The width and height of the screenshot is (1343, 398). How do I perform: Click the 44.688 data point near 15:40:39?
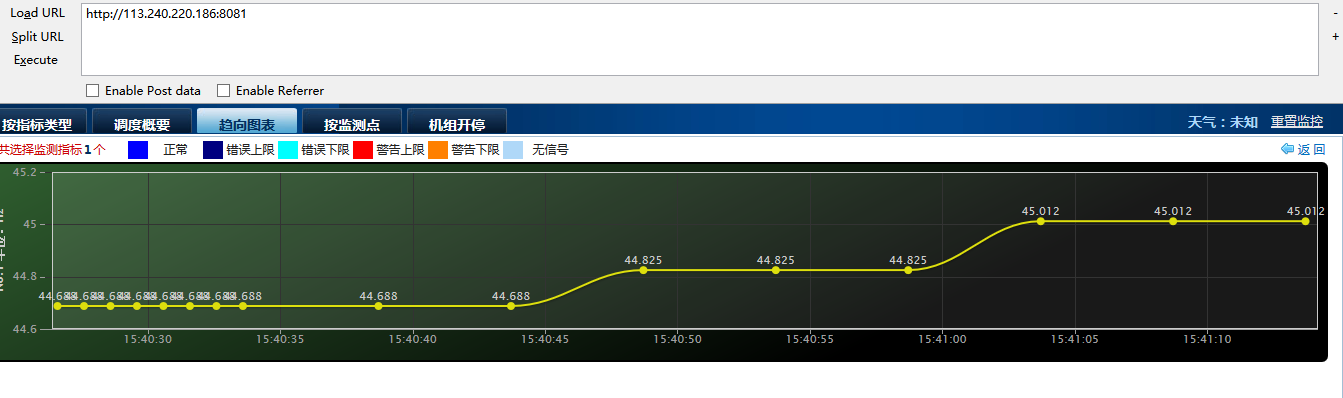tap(378, 306)
